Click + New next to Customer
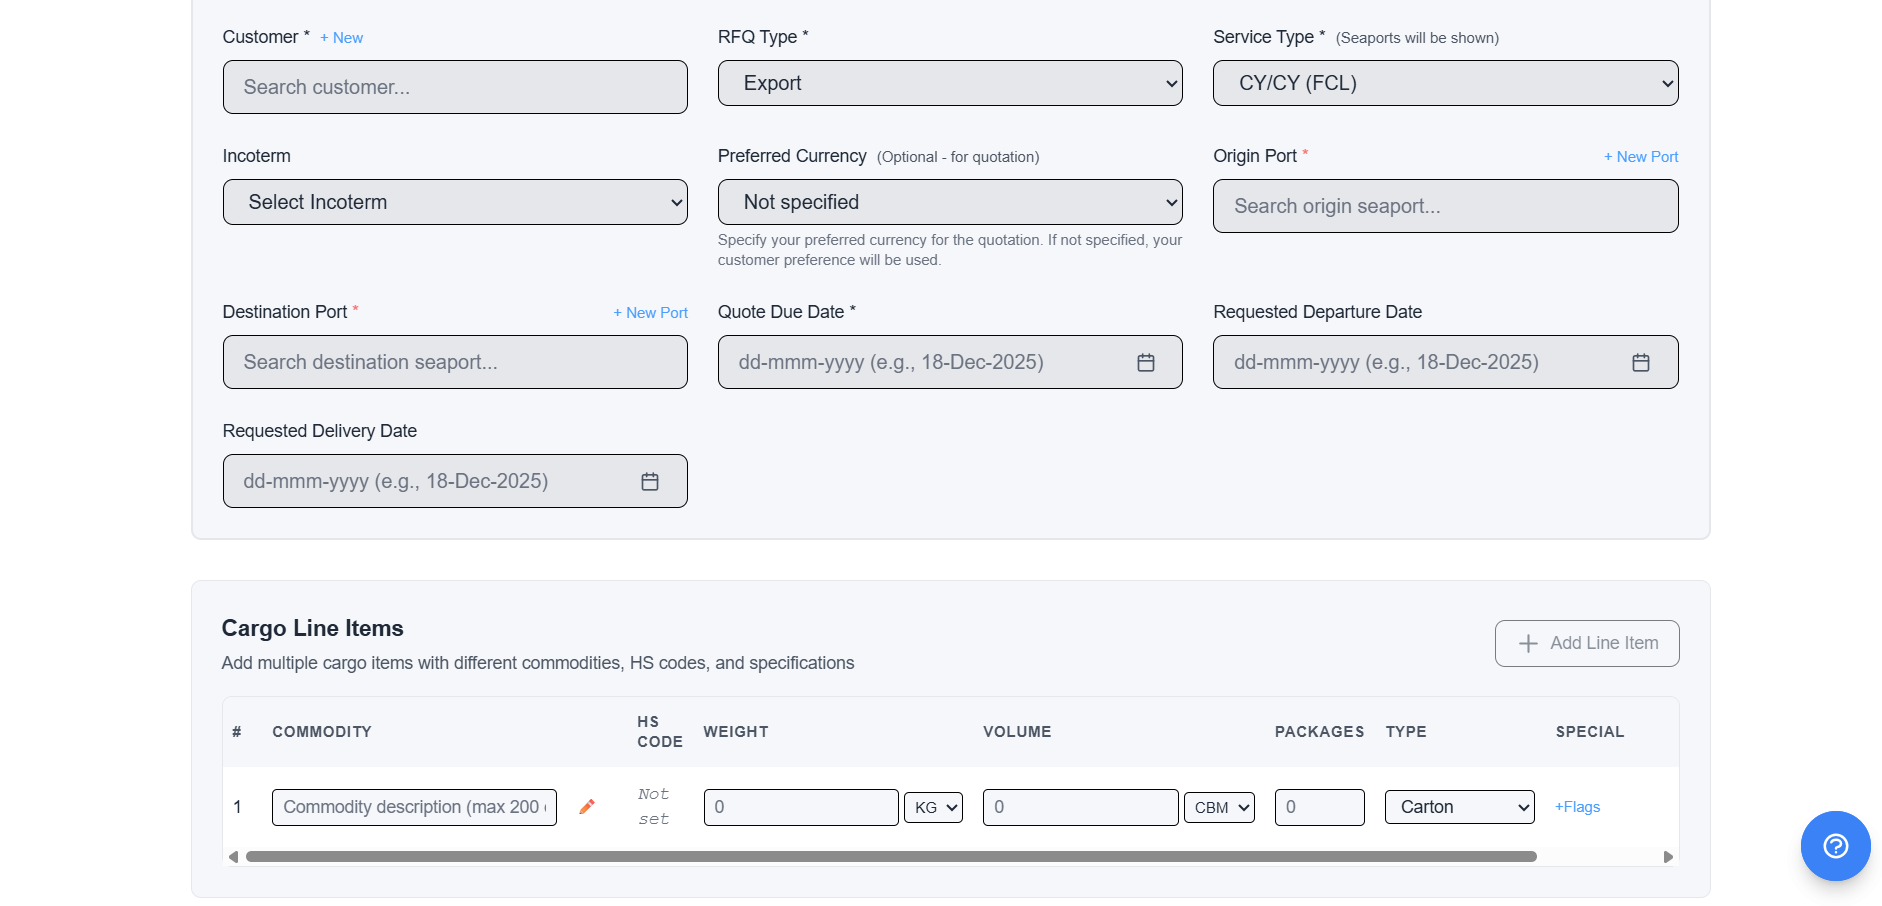 (341, 37)
